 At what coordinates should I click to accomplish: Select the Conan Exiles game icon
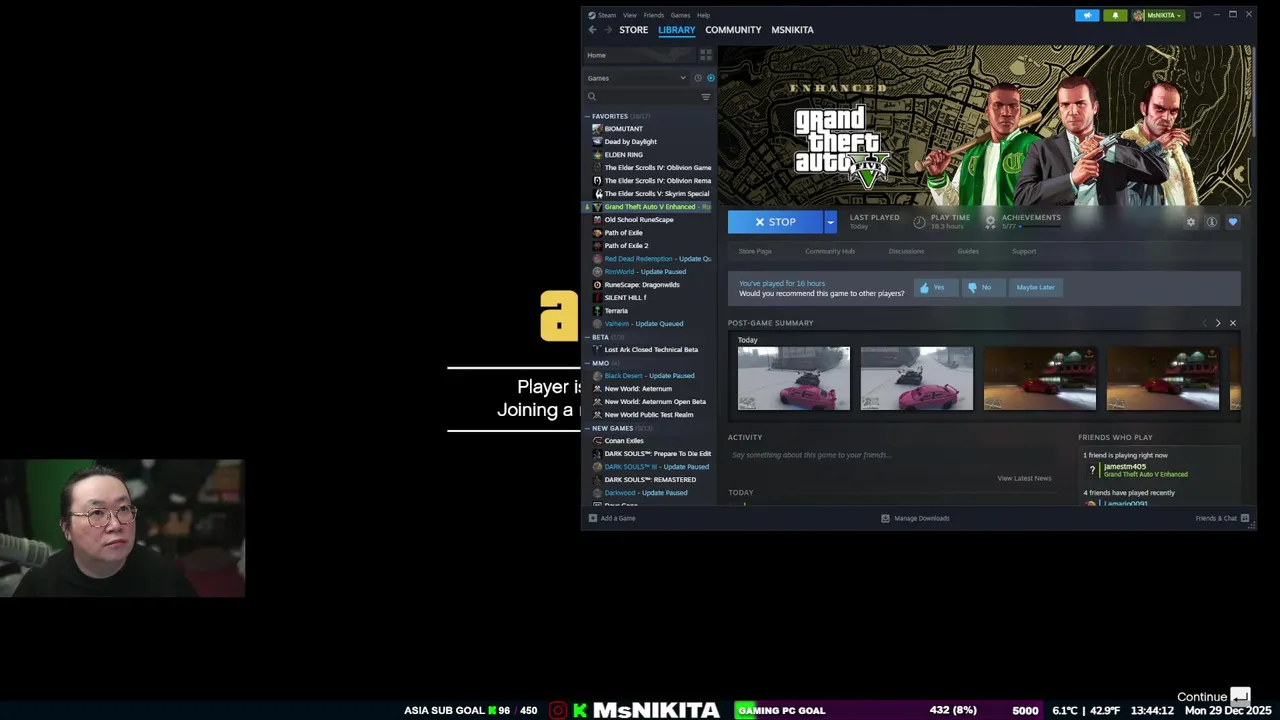click(x=597, y=441)
